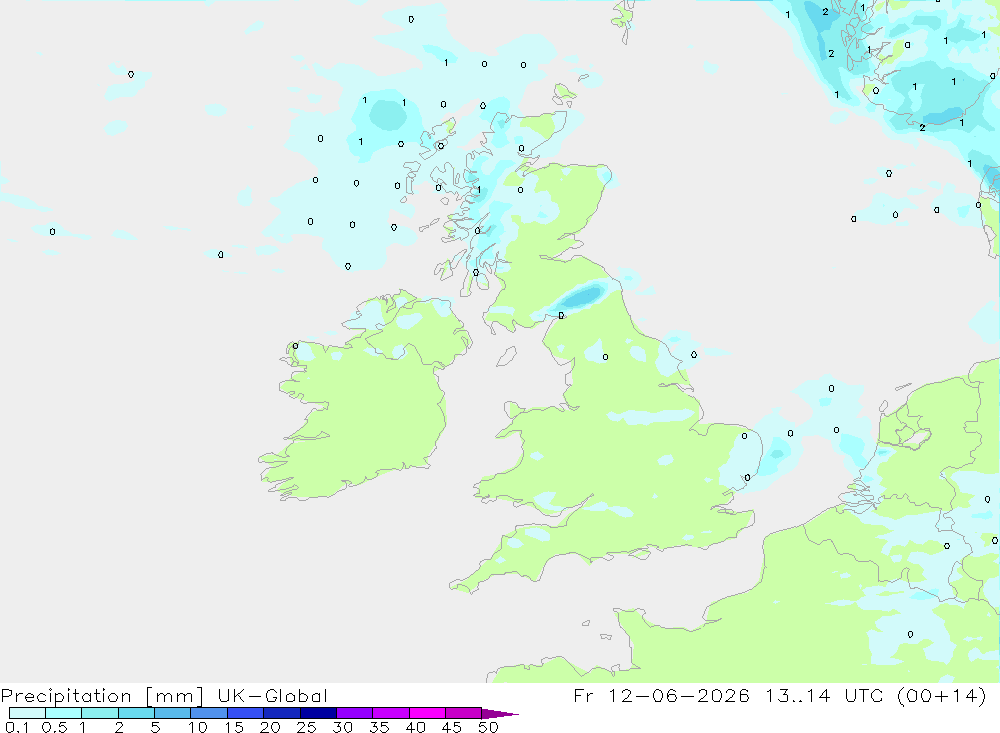This screenshot has width=1000, height=733.
Task: Select the 0.5–1 mm legend color swatch
Action: pos(64,713)
